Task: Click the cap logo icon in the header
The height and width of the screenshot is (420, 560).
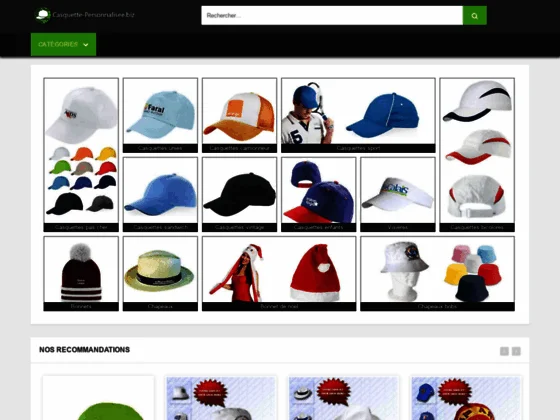Action: [x=43, y=15]
